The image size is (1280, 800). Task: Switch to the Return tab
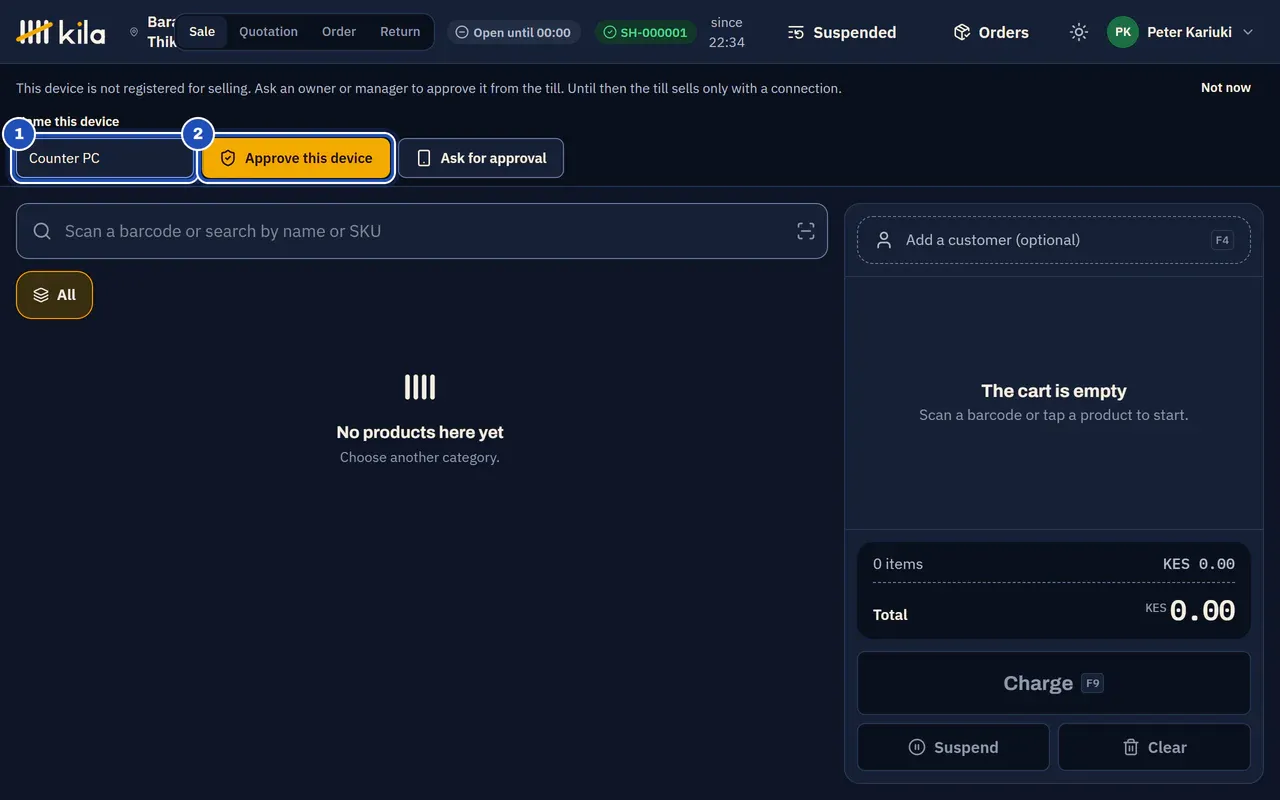(x=400, y=32)
